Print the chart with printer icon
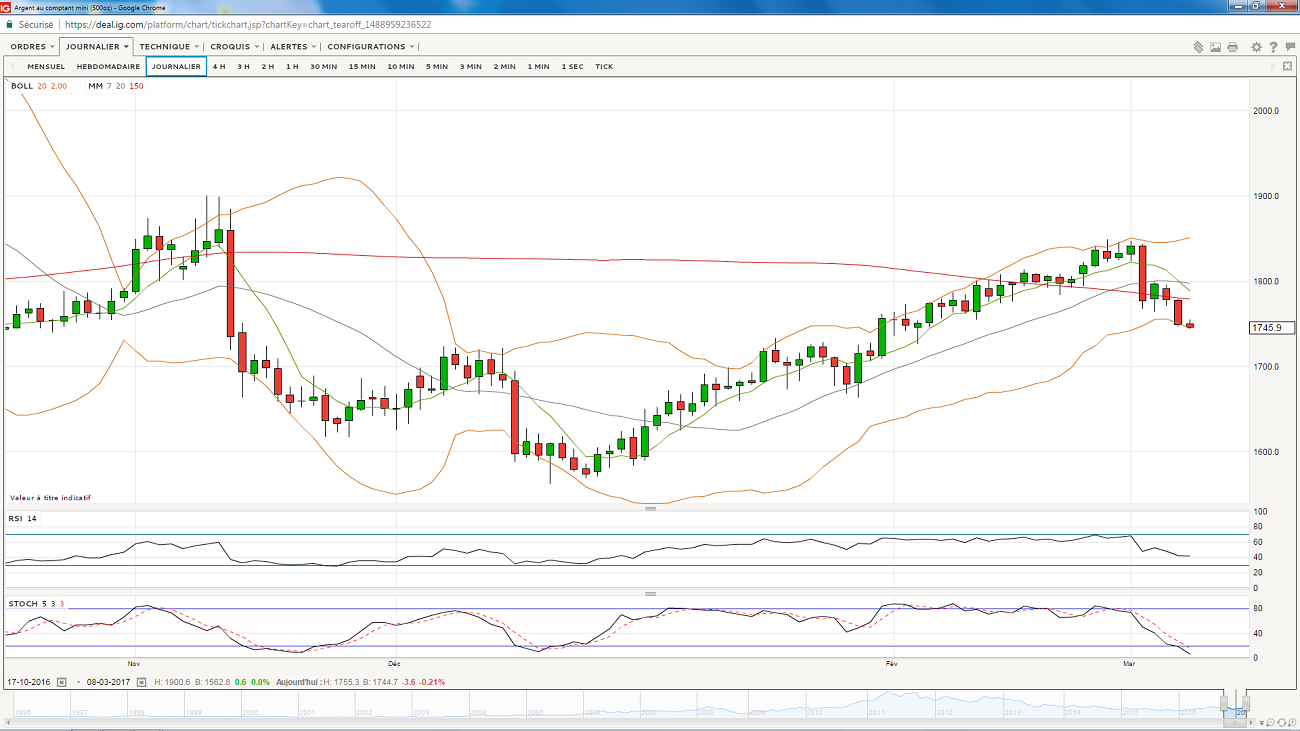 pos(1233,47)
